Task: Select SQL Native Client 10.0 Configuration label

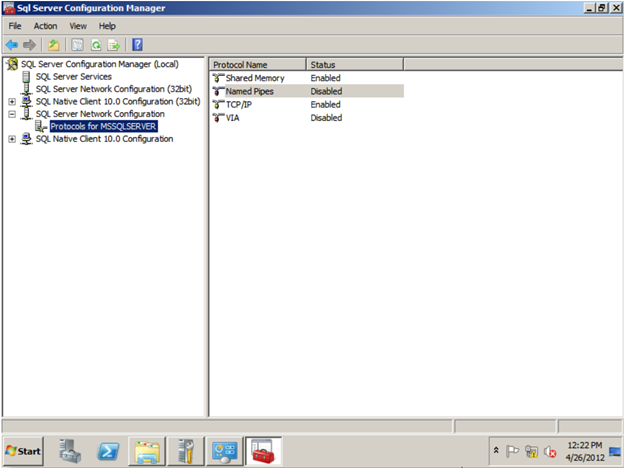Action: click(x=104, y=139)
